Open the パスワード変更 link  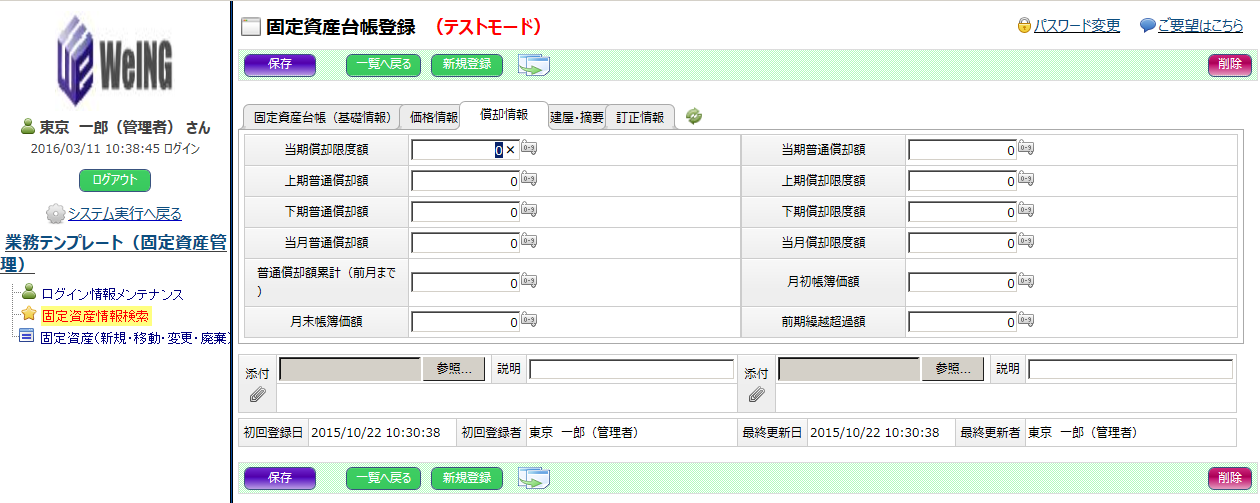click(1076, 26)
